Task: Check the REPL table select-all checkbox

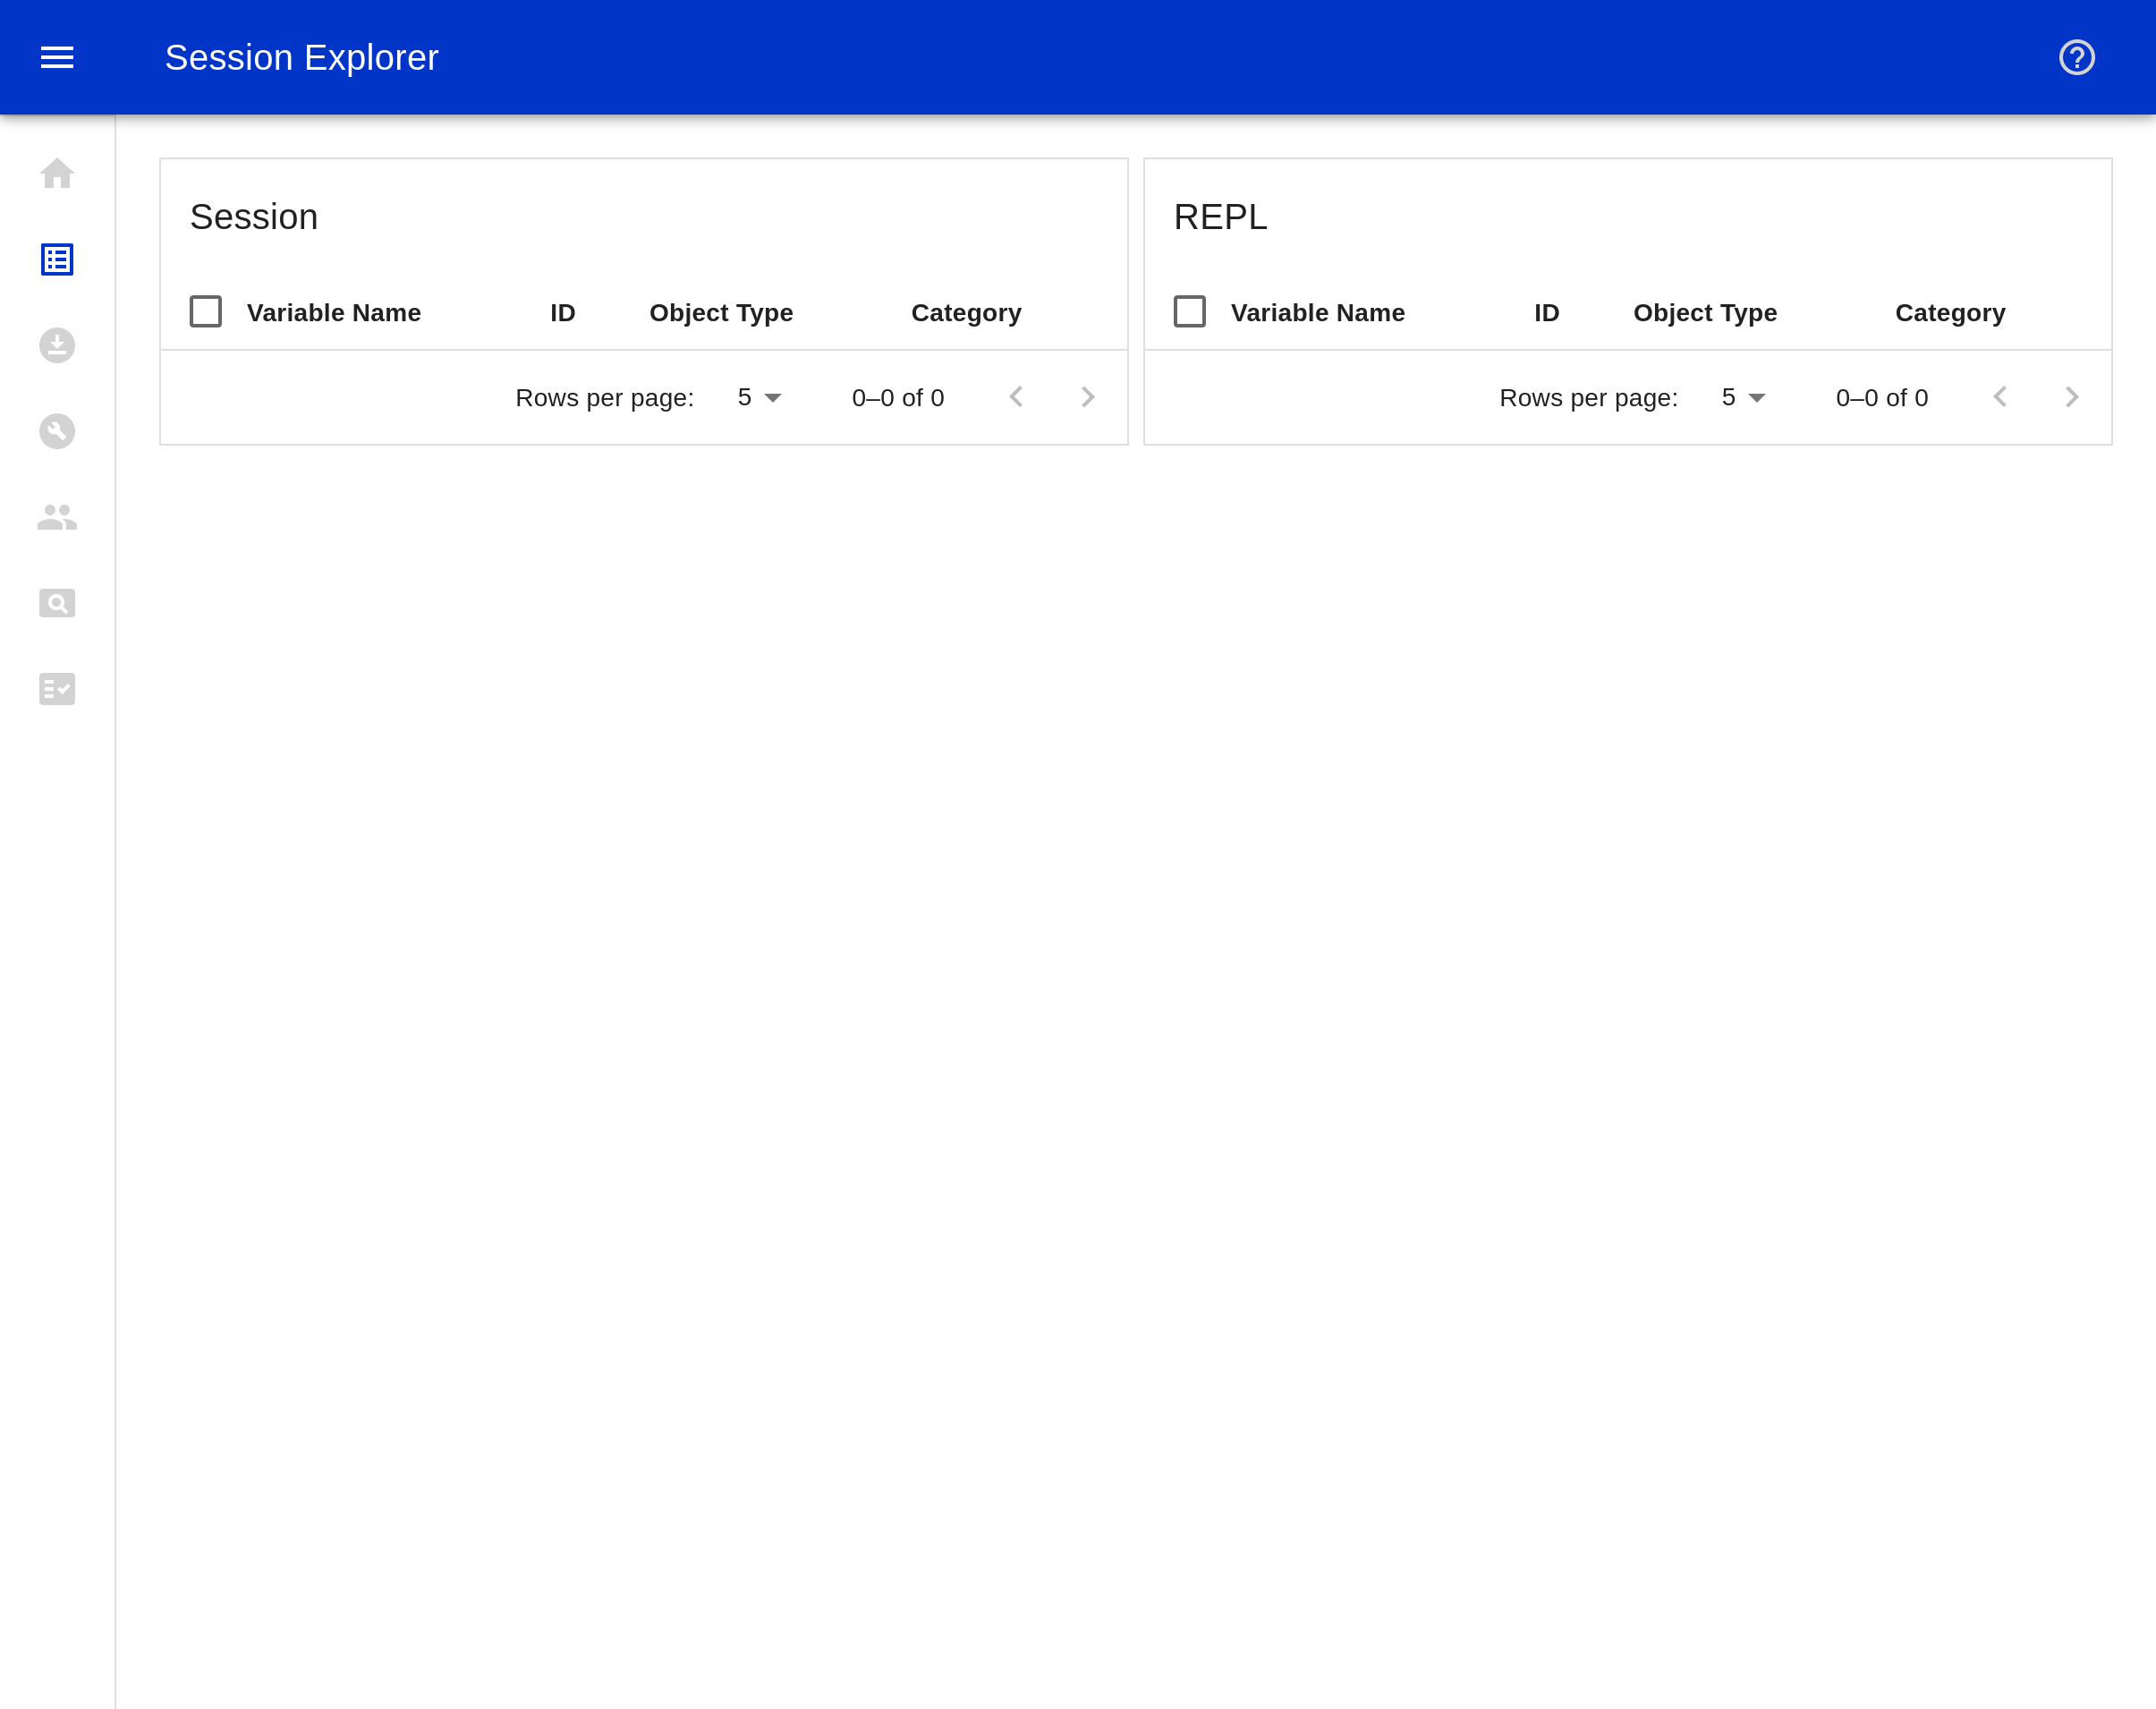Action: (x=1189, y=312)
